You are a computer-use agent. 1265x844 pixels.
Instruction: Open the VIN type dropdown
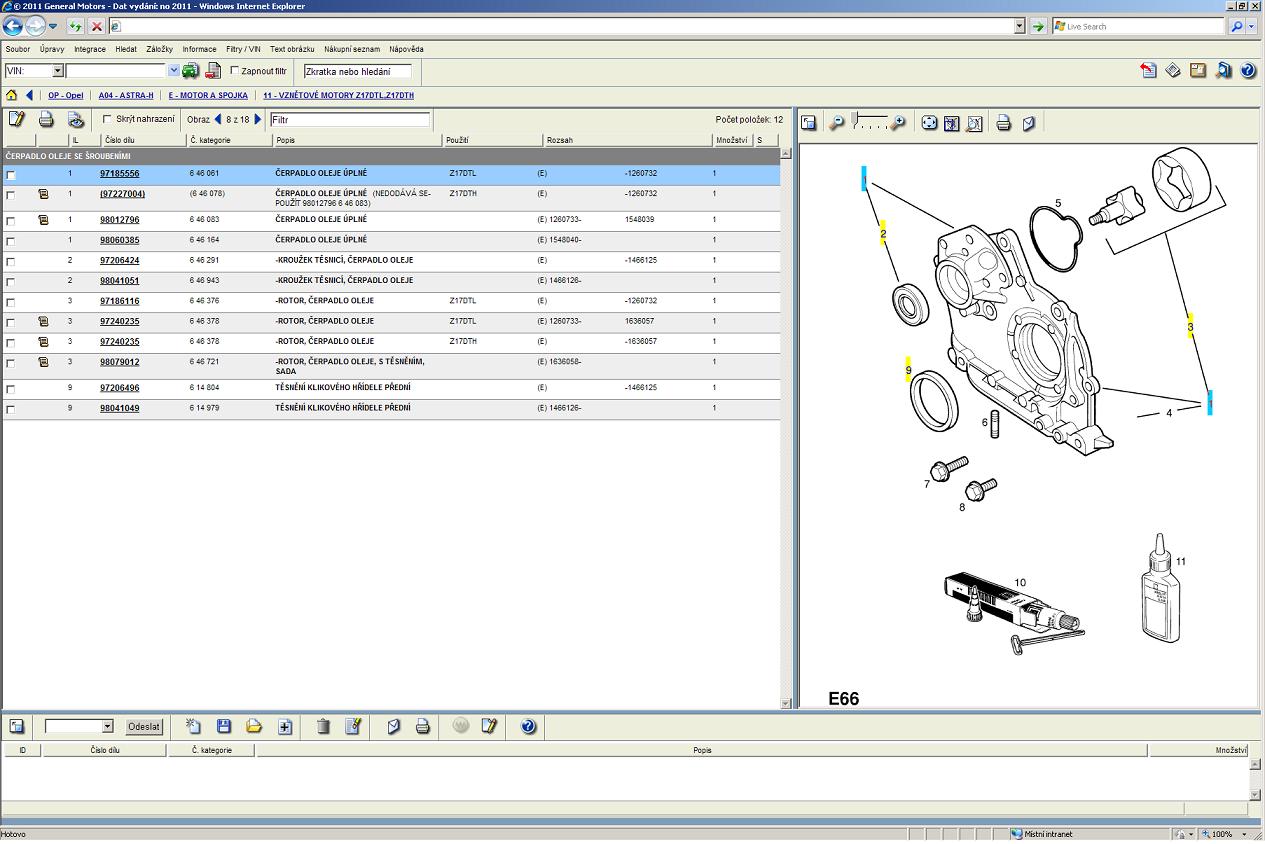57,71
